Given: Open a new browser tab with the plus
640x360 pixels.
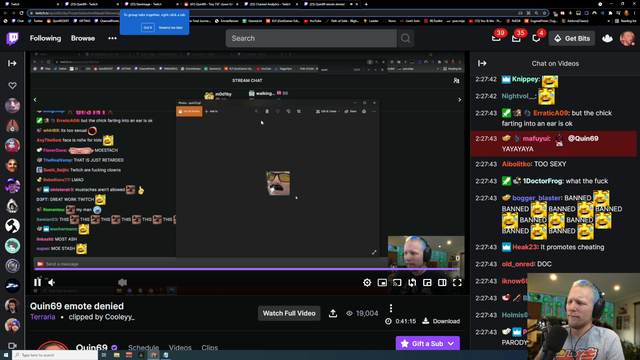Looking at the screenshot, I should click(x=366, y=4).
